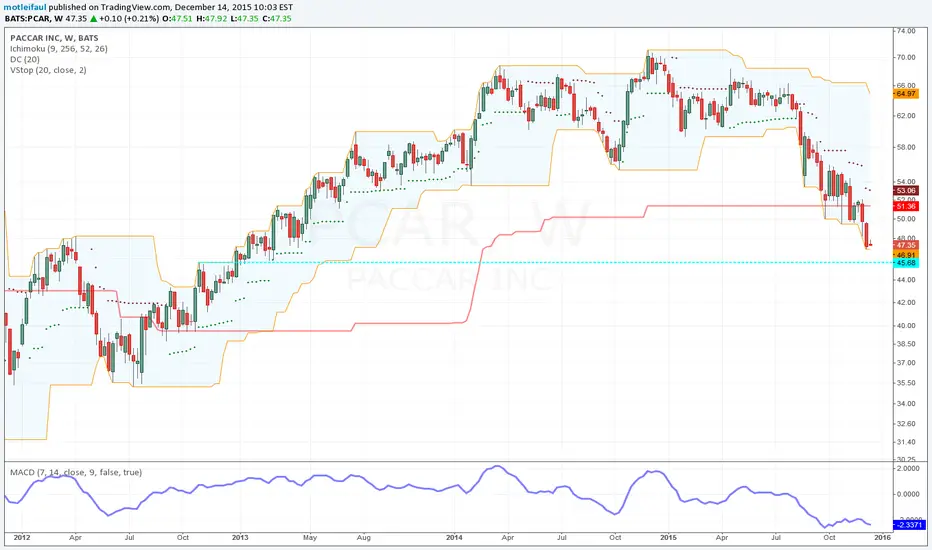Click the 2012 label on time axis
Screen dimensions: 932x550
21,538
